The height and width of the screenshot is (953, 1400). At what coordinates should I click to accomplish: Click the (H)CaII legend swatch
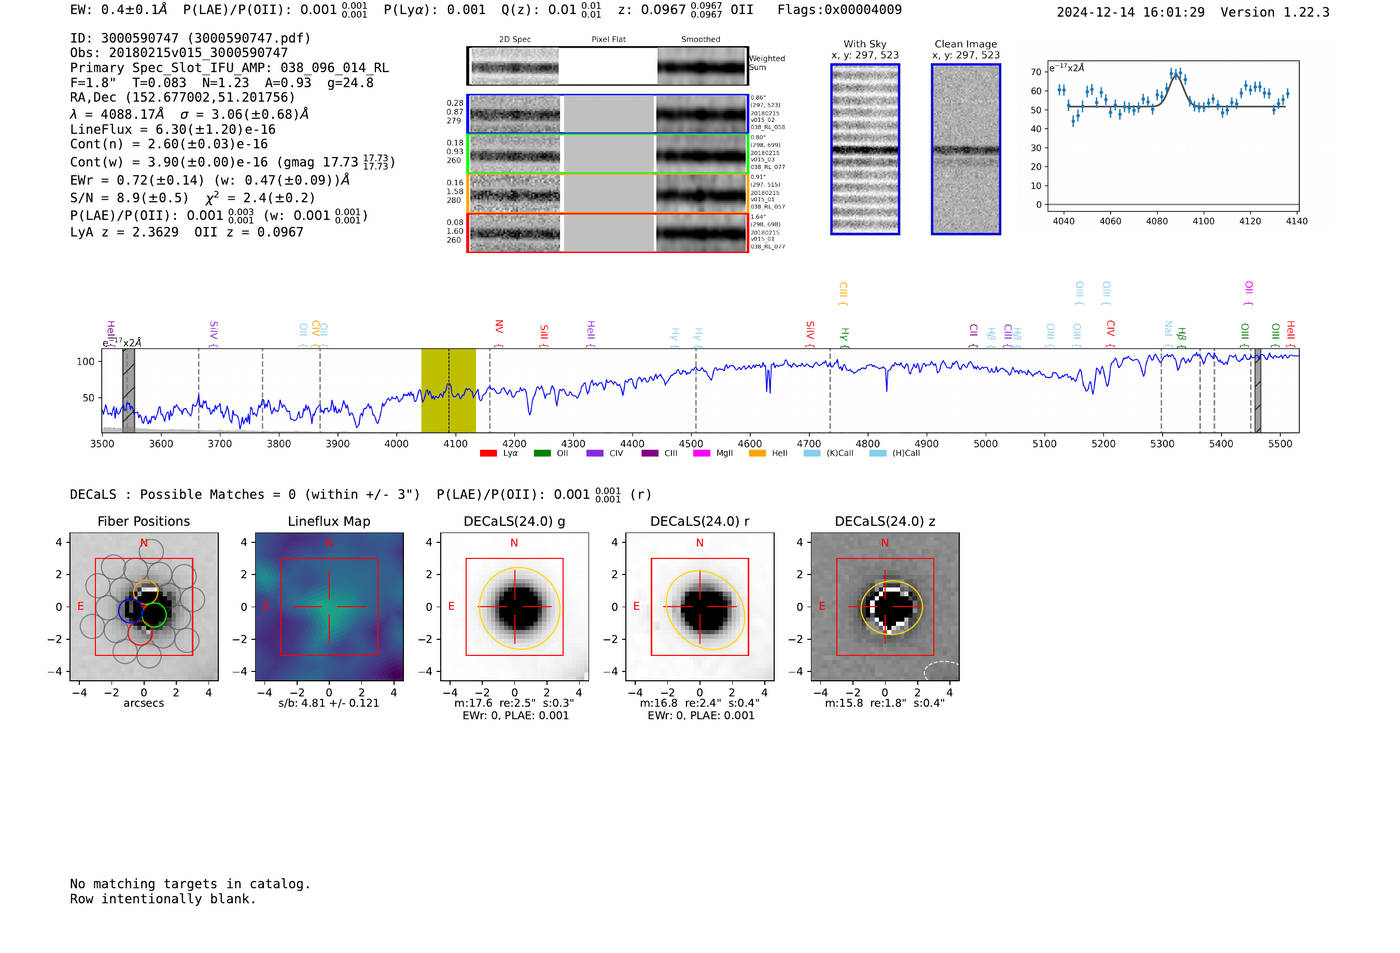[878, 453]
